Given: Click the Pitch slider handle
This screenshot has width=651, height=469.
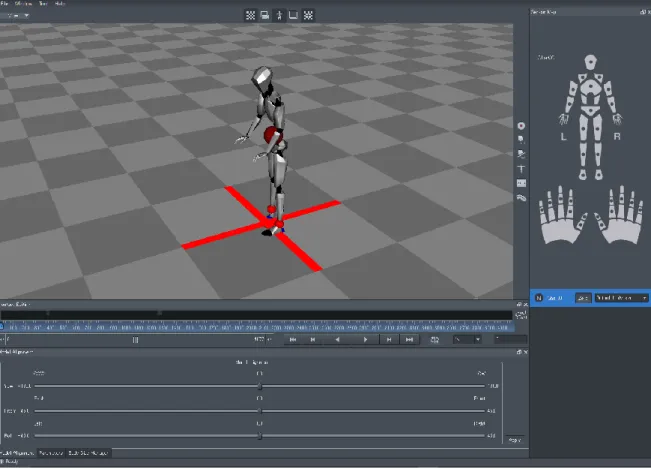Looking at the screenshot, I should (x=260, y=411).
